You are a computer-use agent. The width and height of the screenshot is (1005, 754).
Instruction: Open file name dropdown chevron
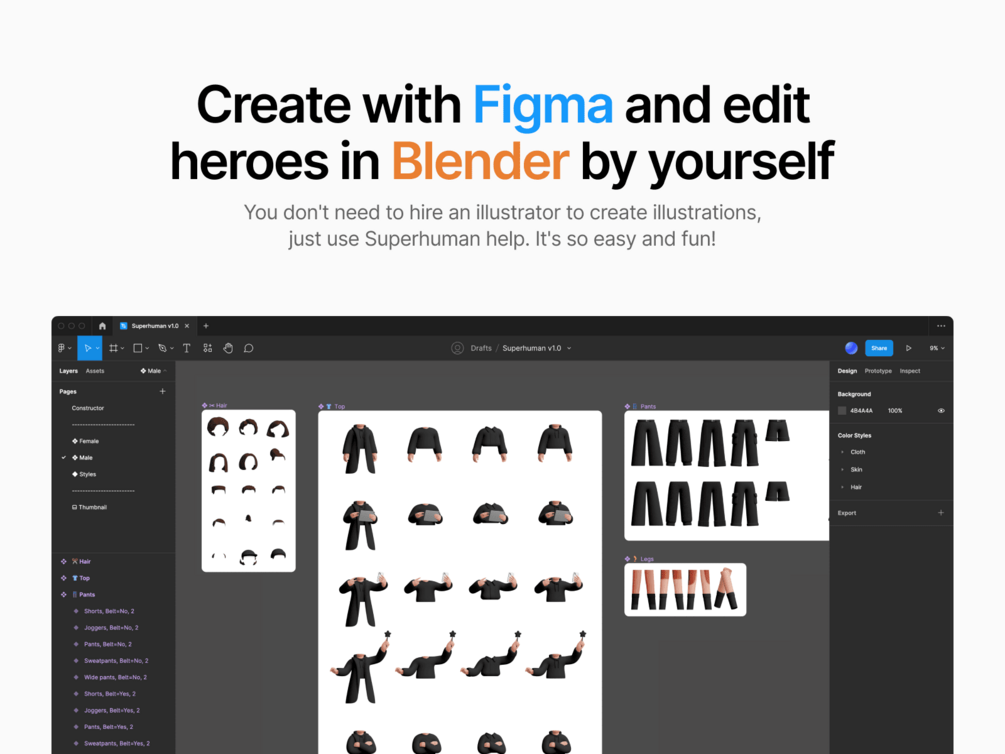click(x=569, y=348)
